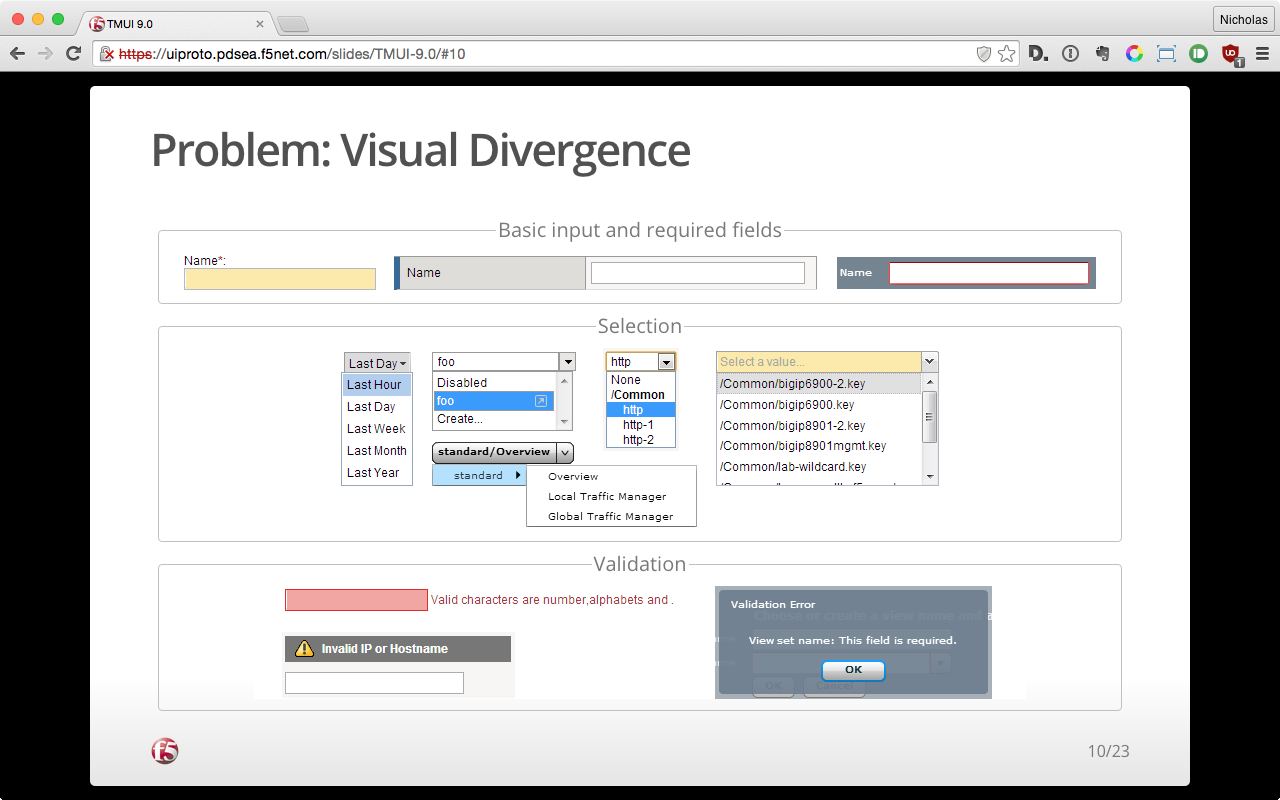
Task: Click the F5 logo on slide
Action: (165, 751)
